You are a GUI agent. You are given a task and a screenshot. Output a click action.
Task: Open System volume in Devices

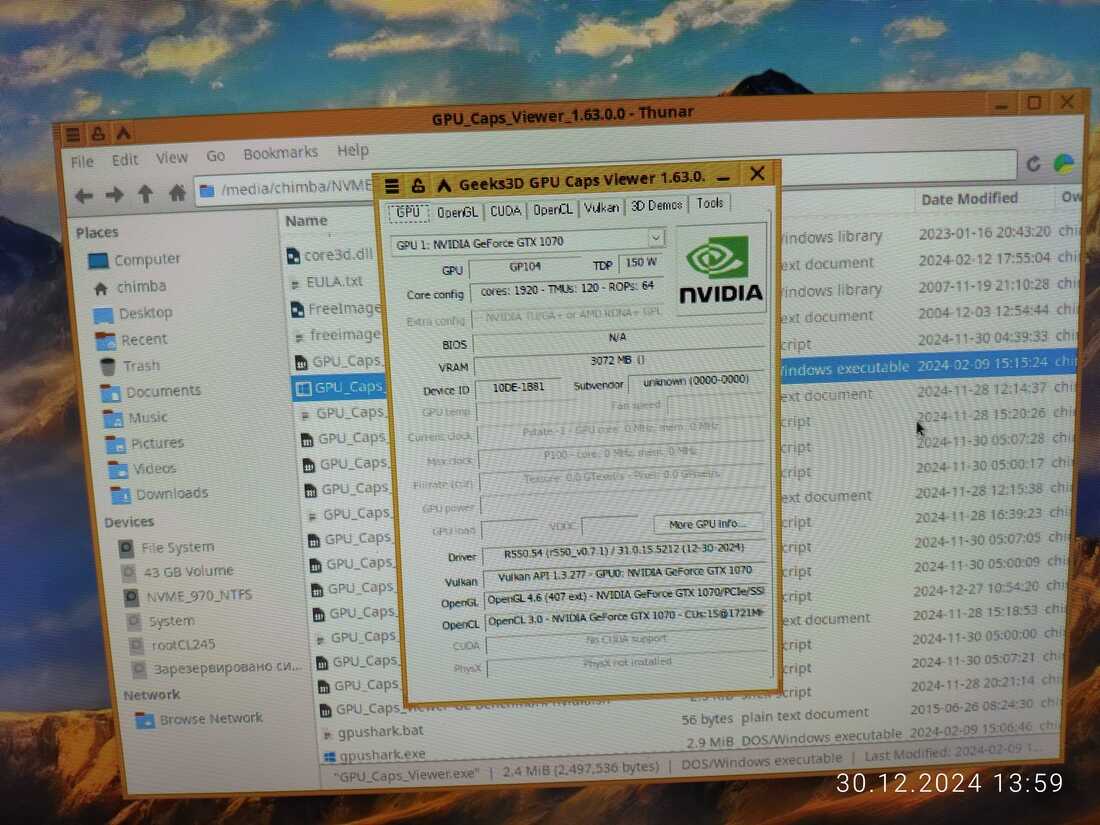tap(161, 621)
